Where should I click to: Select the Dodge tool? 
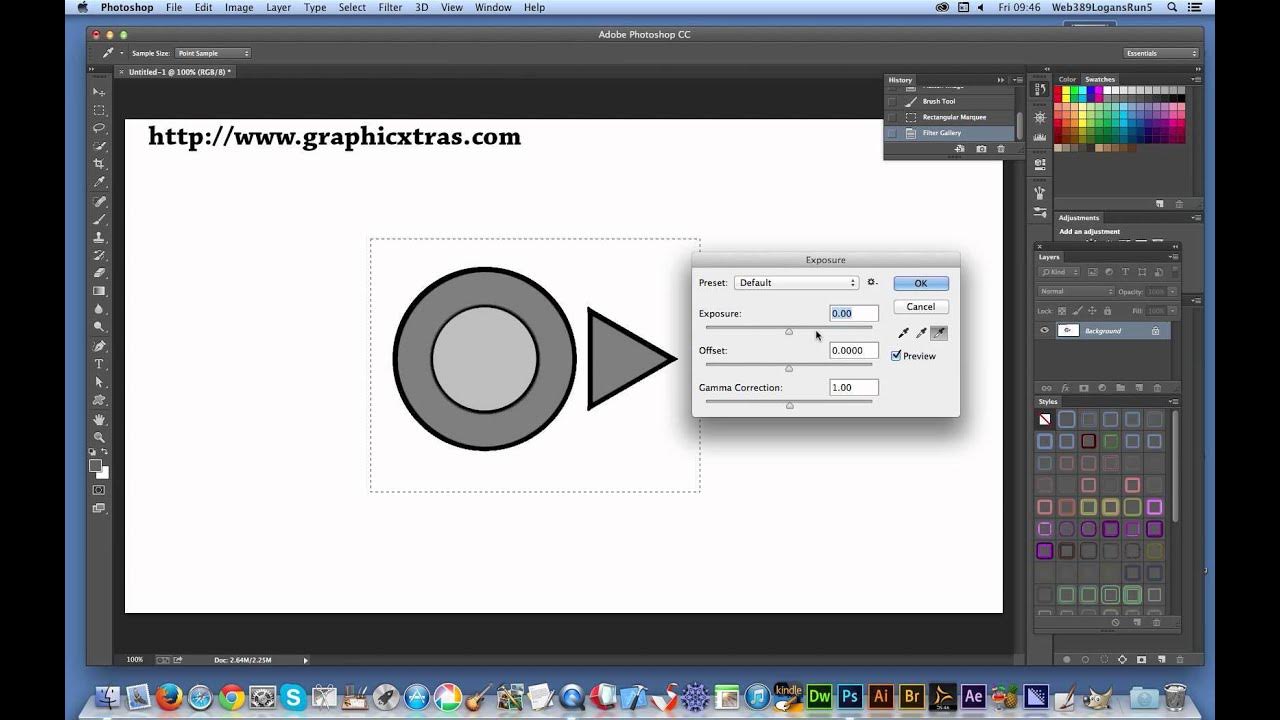[99, 327]
